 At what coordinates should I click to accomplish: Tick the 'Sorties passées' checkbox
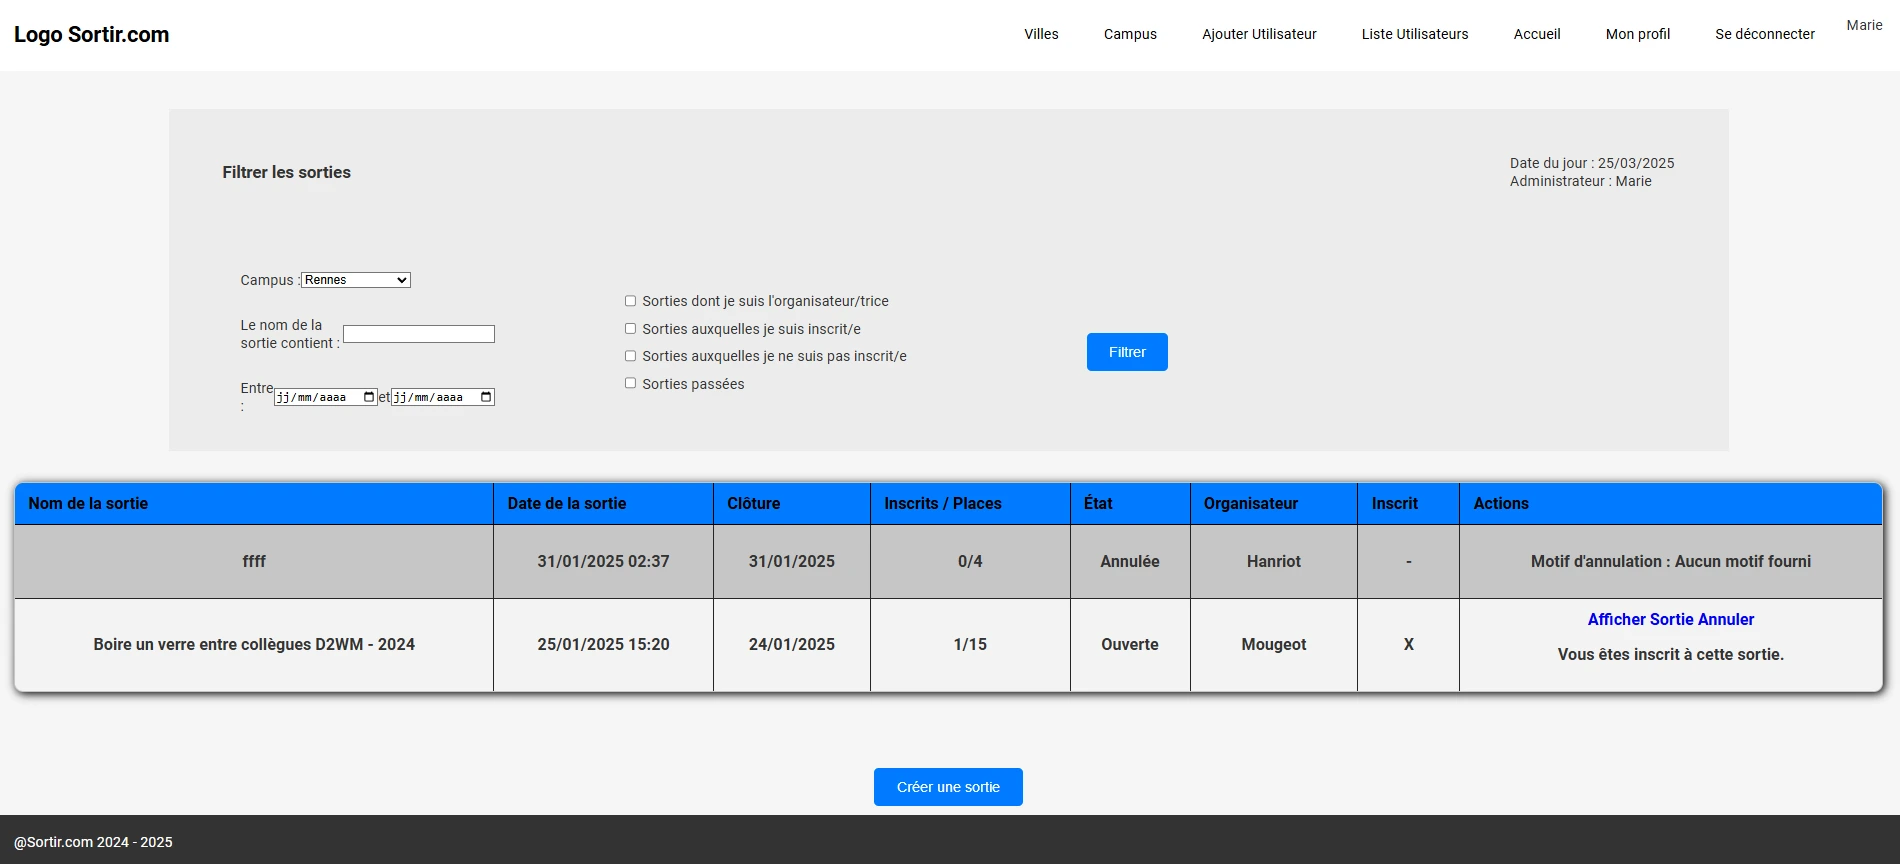coord(630,383)
